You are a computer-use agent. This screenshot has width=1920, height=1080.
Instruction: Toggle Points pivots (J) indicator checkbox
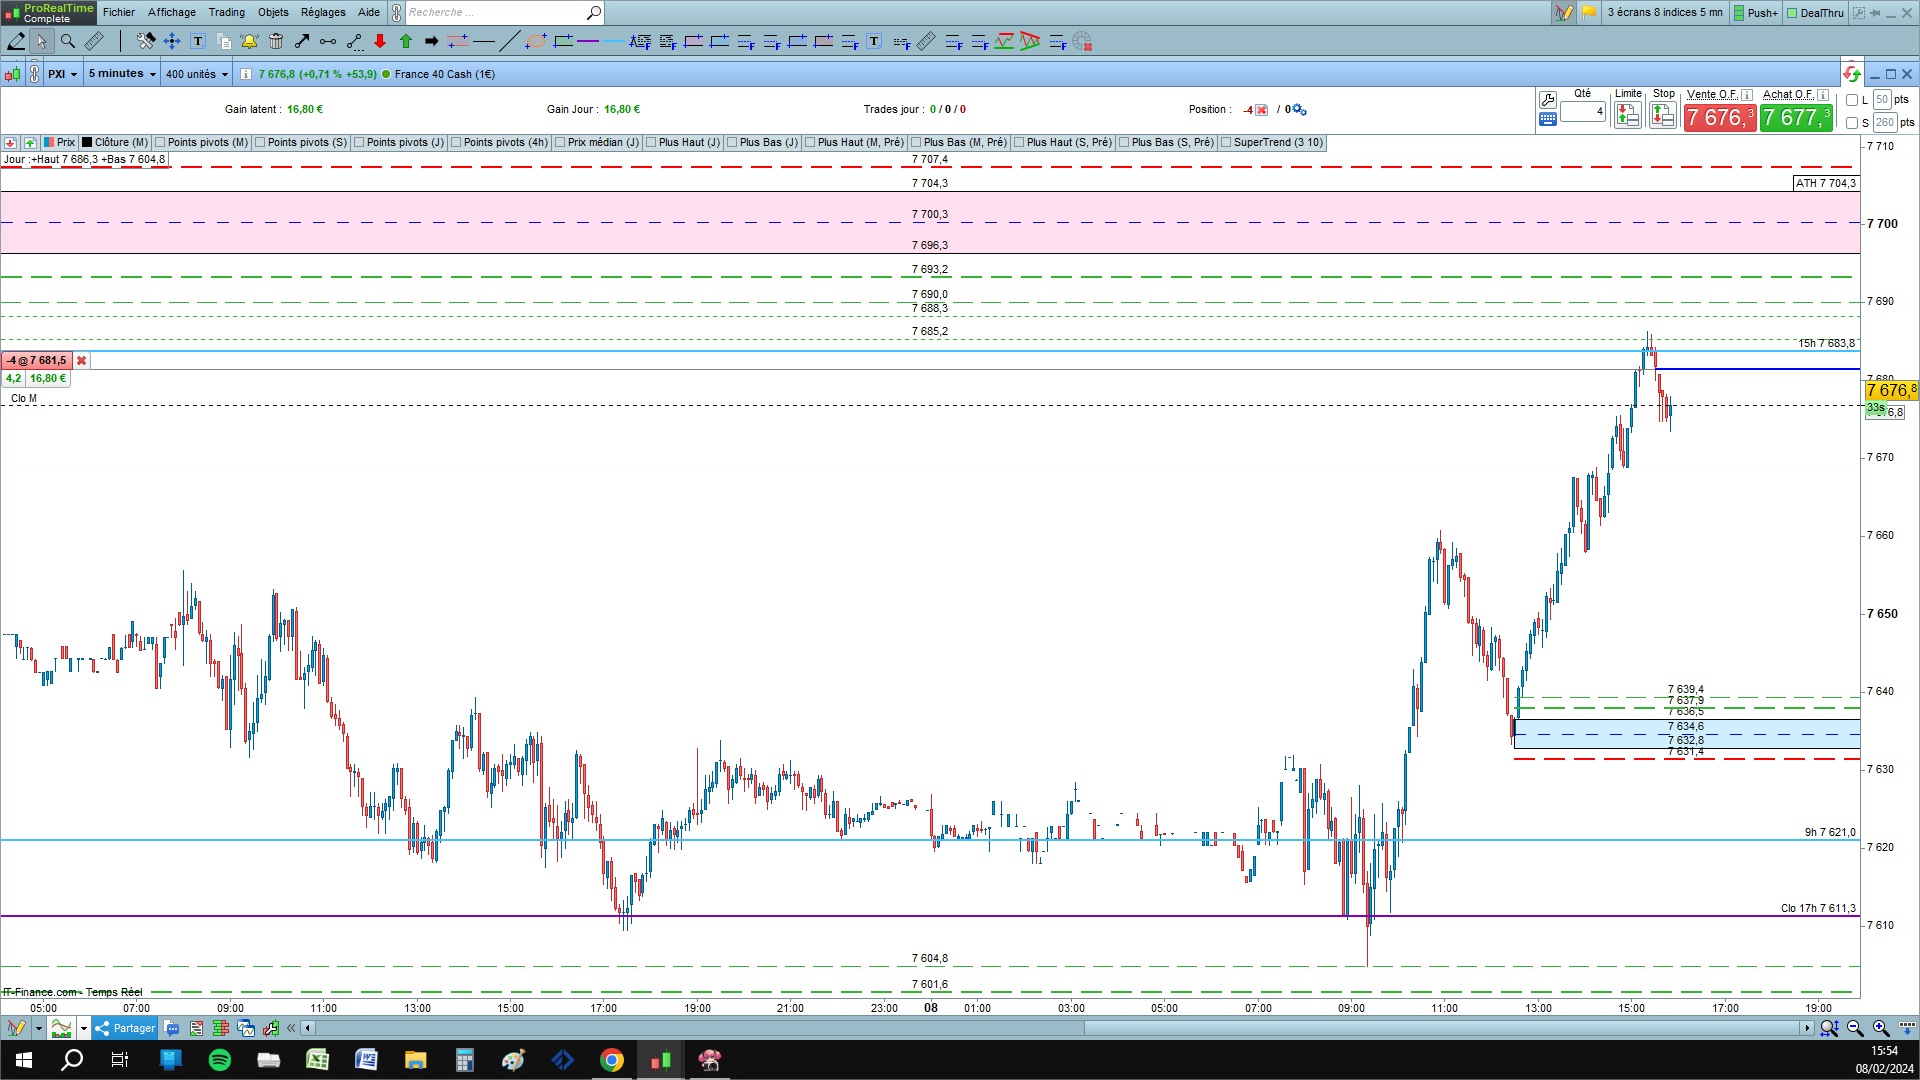tap(359, 142)
